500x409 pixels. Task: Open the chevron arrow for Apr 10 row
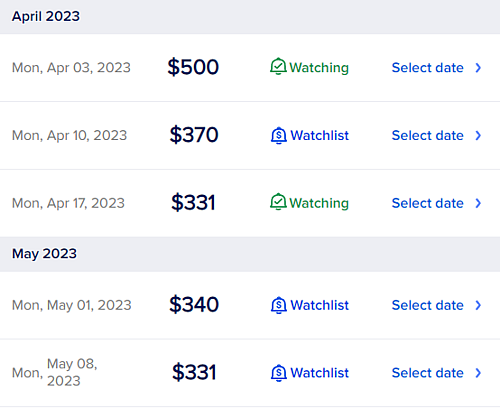pyautogui.click(x=478, y=135)
